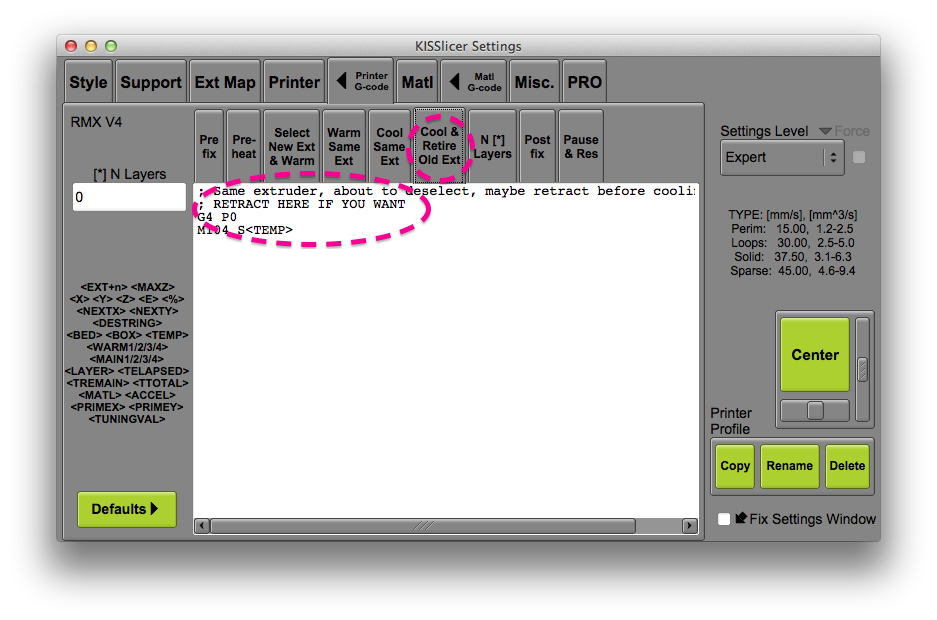Open the Matl tab
The width and height of the screenshot is (937, 620).
tap(417, 82)
